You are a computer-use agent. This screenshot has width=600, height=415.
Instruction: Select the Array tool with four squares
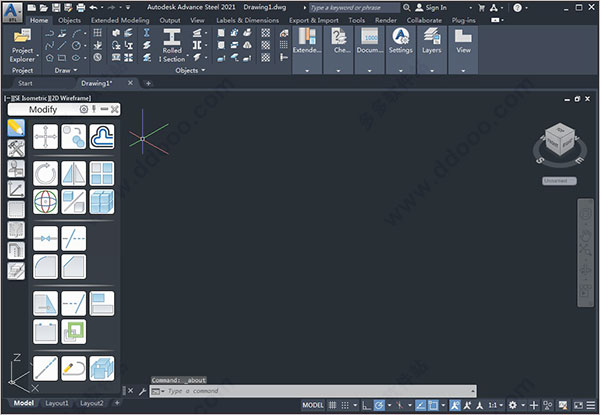tap(102, 173)
